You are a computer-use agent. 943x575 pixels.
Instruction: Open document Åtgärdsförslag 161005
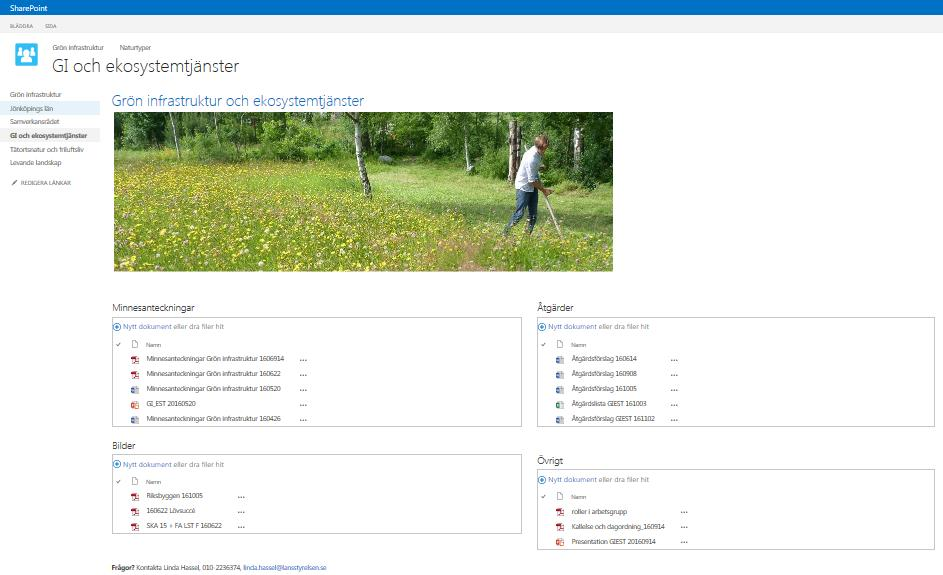[x=604, y=389]
